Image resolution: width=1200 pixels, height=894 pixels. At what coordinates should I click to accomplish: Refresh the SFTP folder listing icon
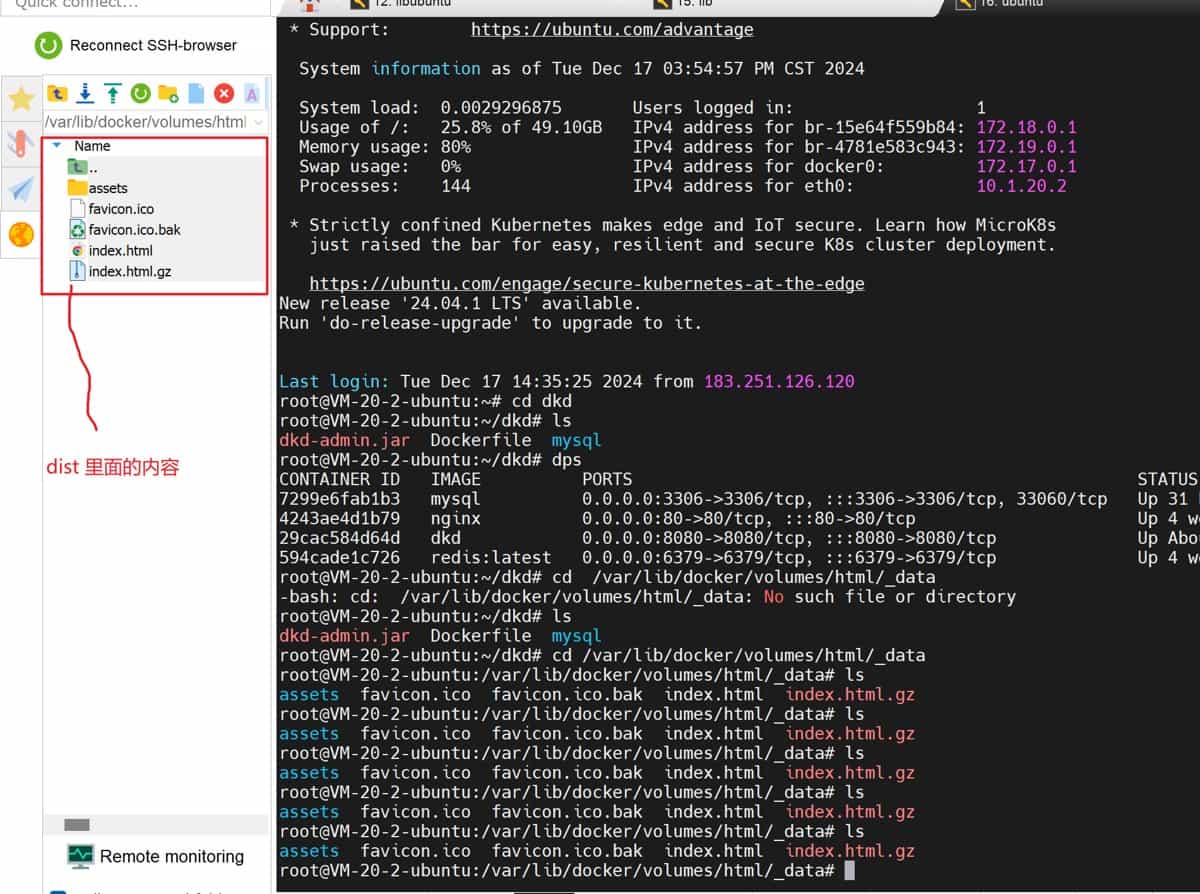pos(140,93)
